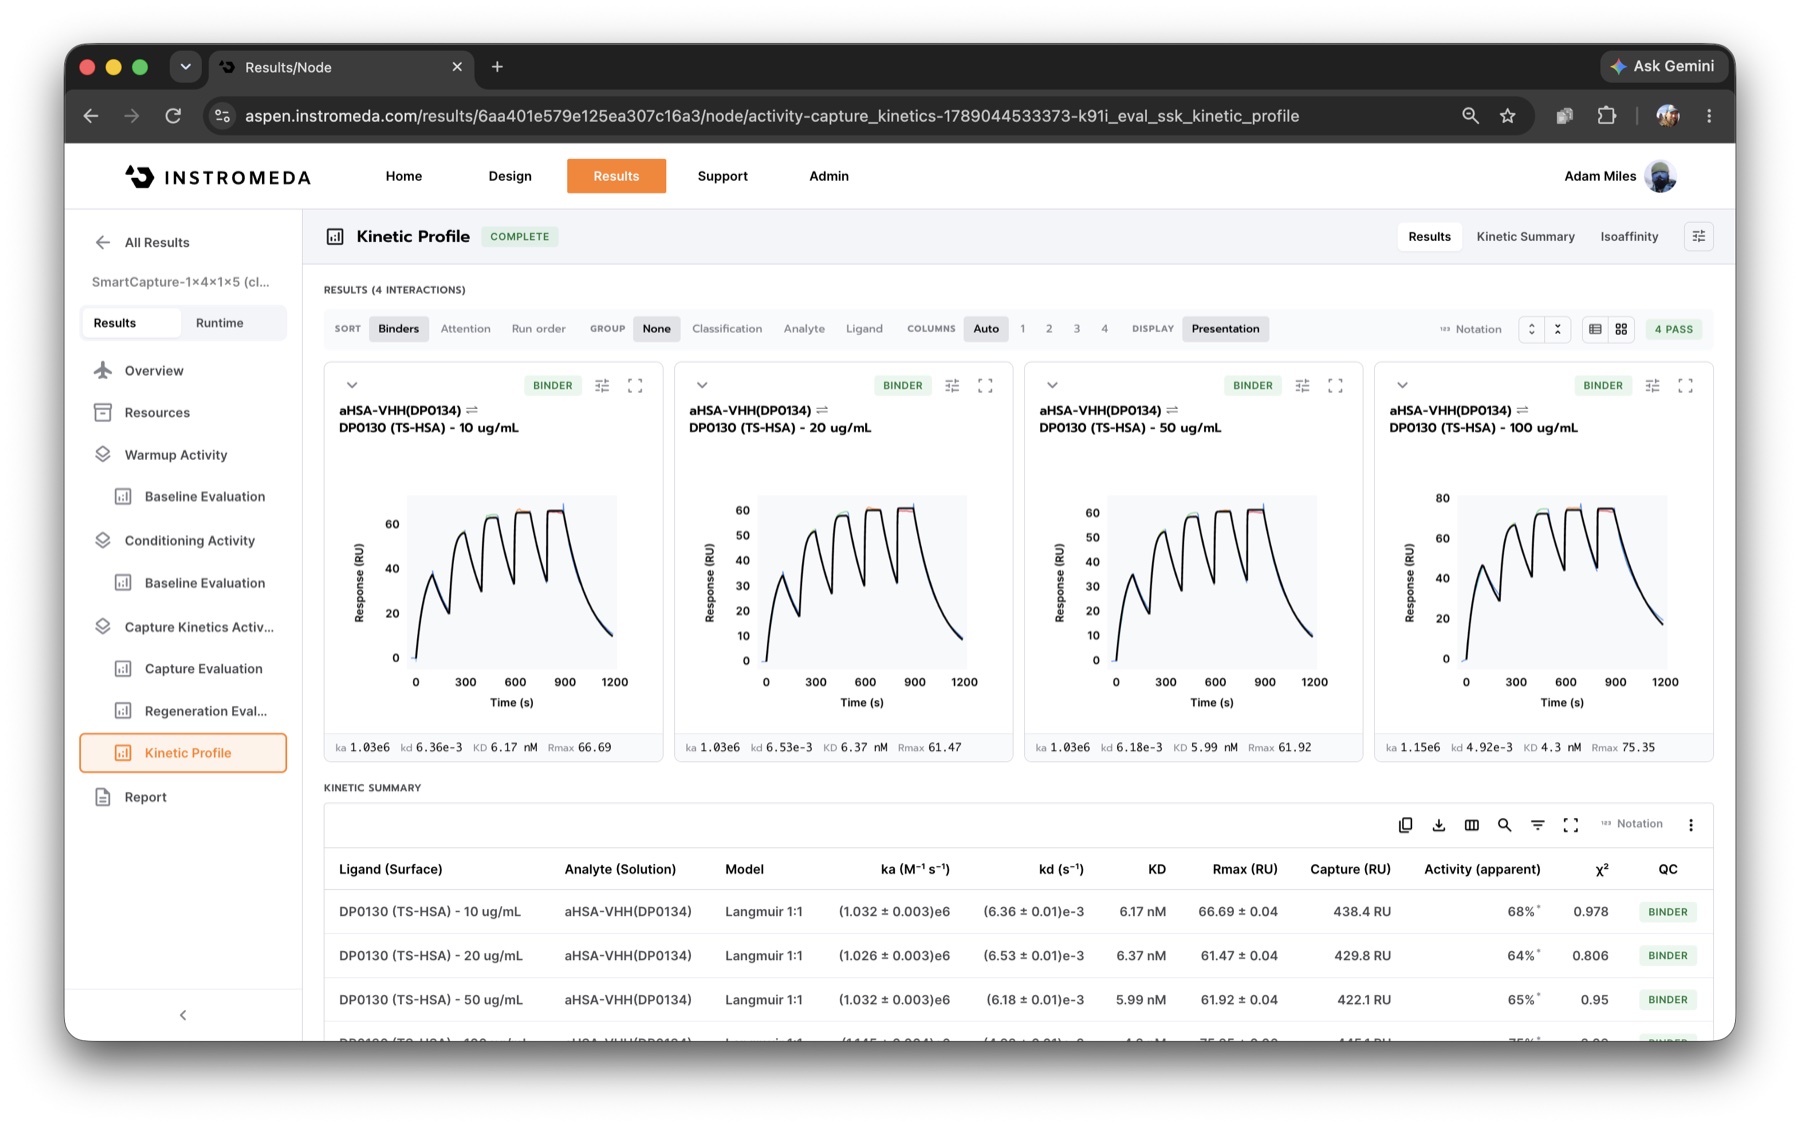Open filter for kinetic summary table

[x=1537, y=825]
